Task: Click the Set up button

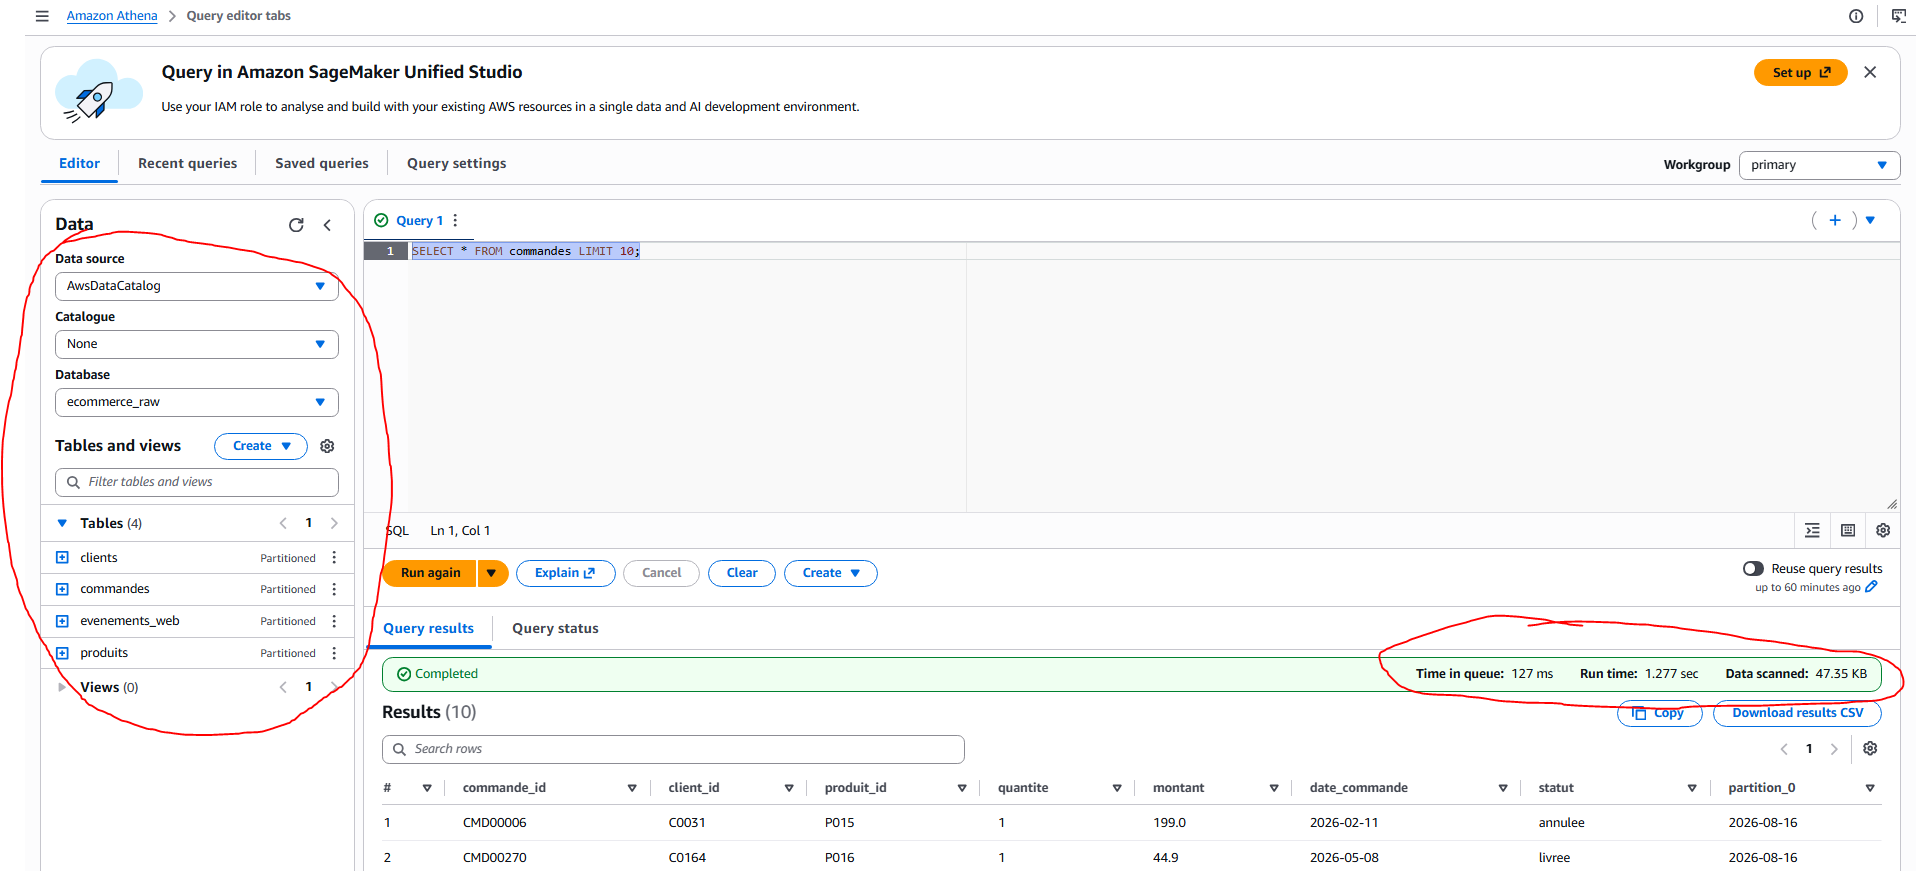Action: (x=1800, y=72)
